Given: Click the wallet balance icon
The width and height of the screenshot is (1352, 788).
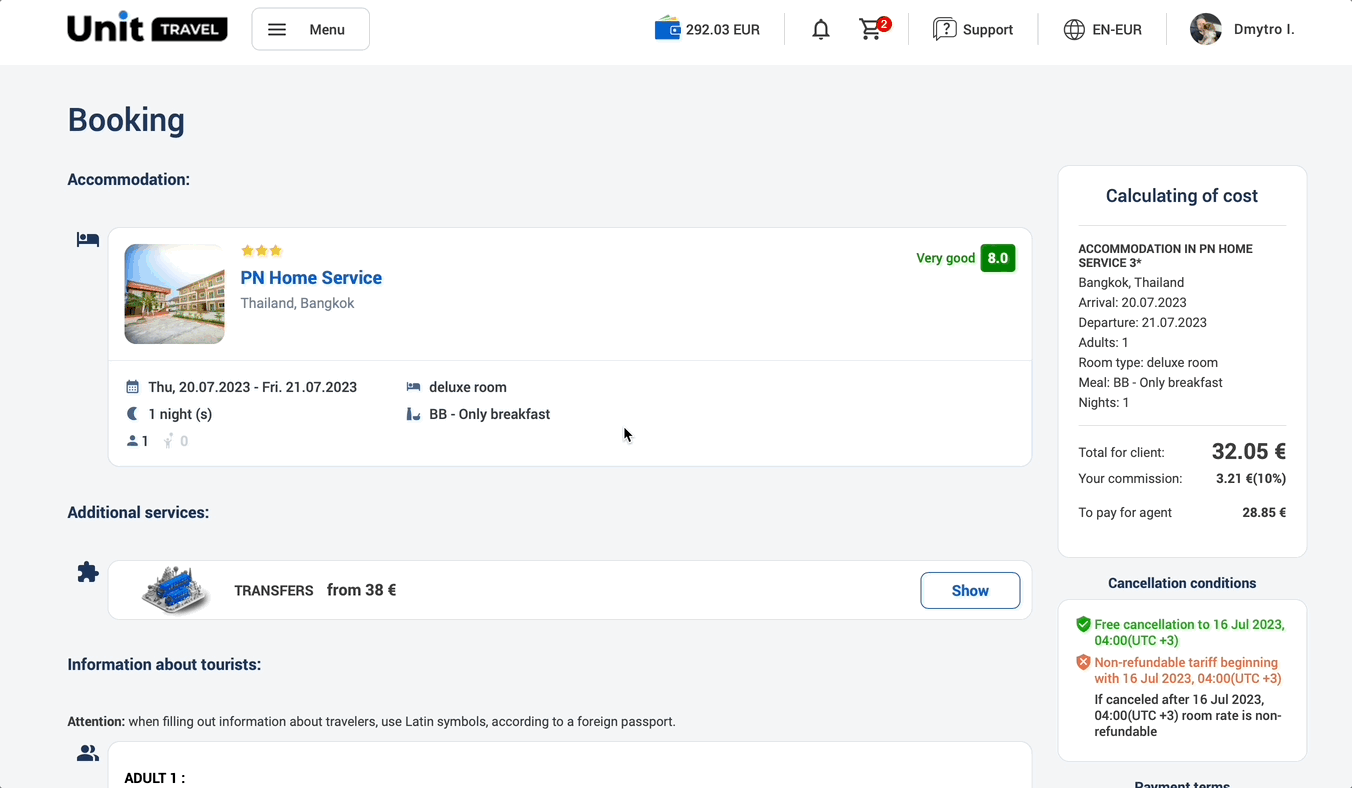Looking at the screenshot, I should (667, 29).
